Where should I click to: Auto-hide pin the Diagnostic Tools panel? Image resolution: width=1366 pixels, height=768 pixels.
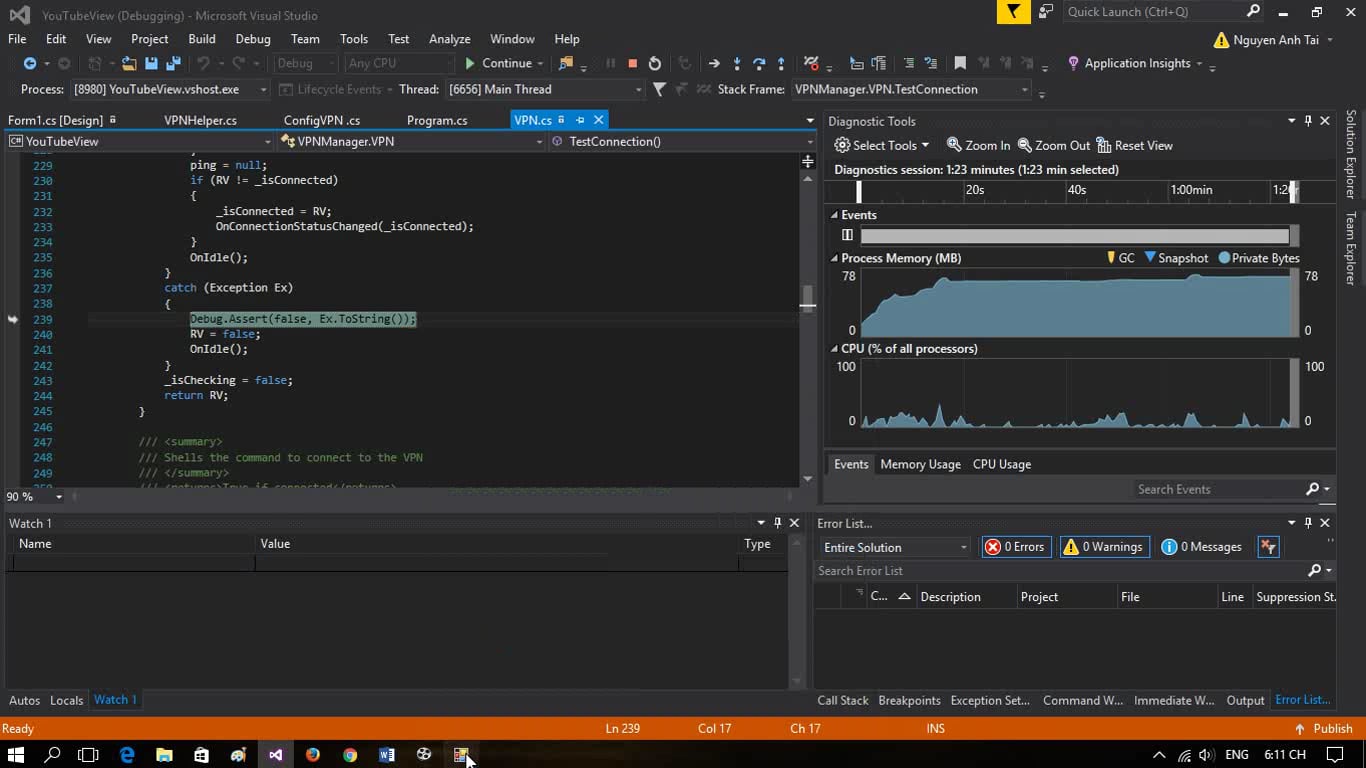1308,121
